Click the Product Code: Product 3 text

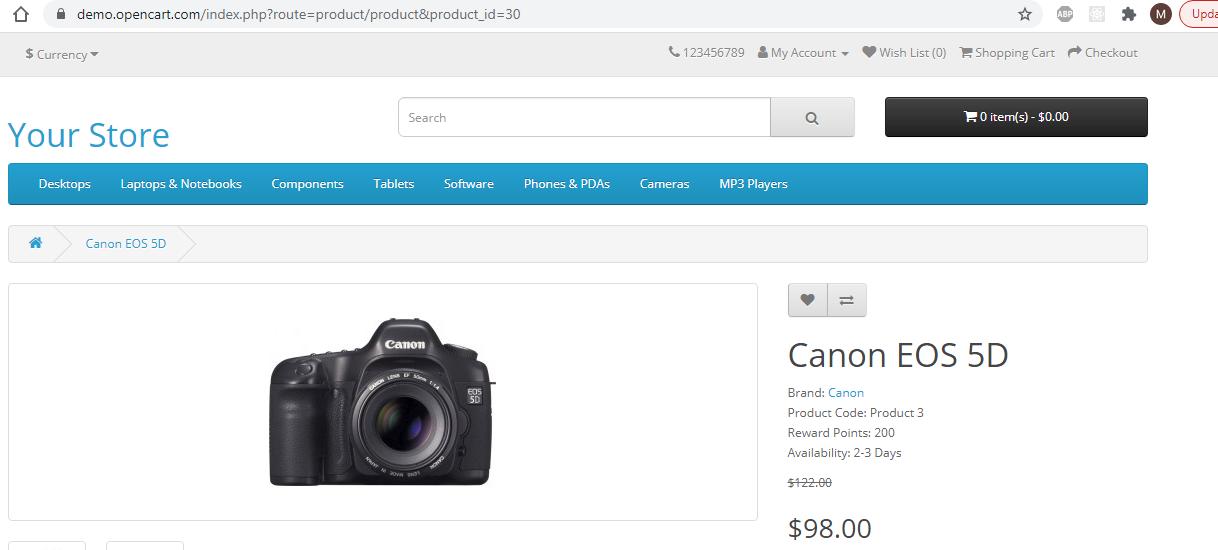click(x=856, y=413)
